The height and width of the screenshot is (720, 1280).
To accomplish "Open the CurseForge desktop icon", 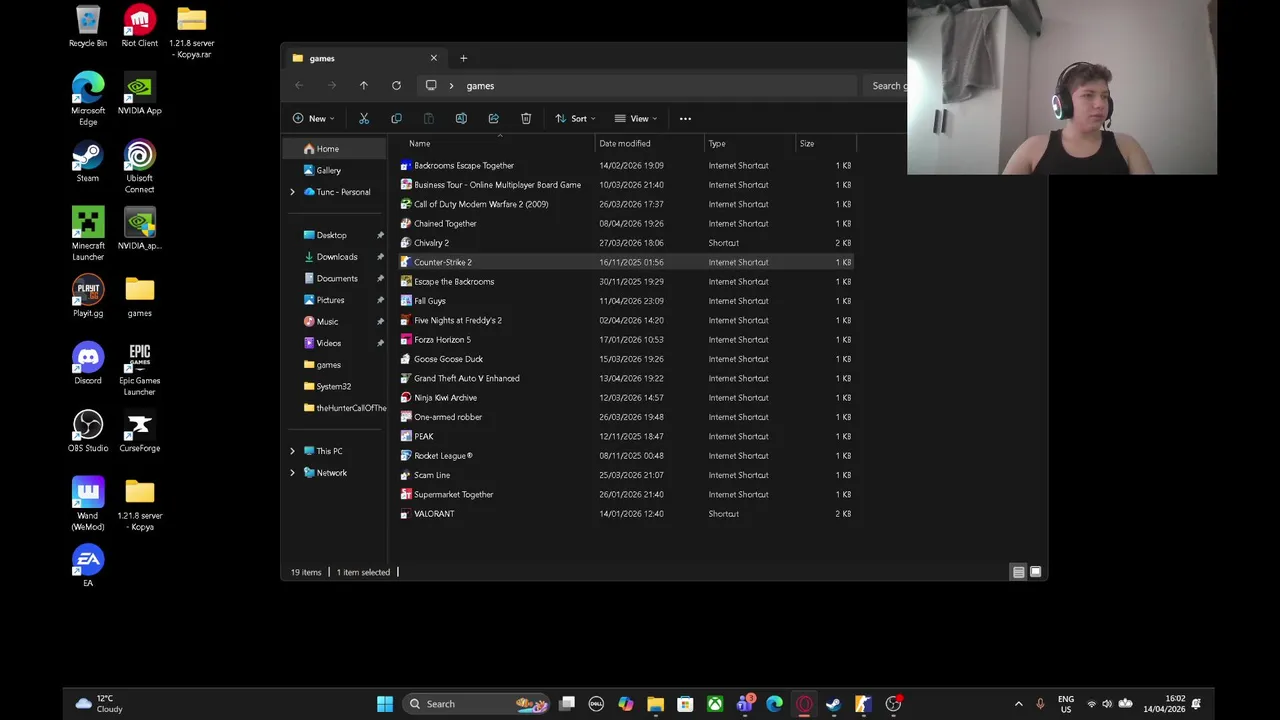I will click(140, 432).
